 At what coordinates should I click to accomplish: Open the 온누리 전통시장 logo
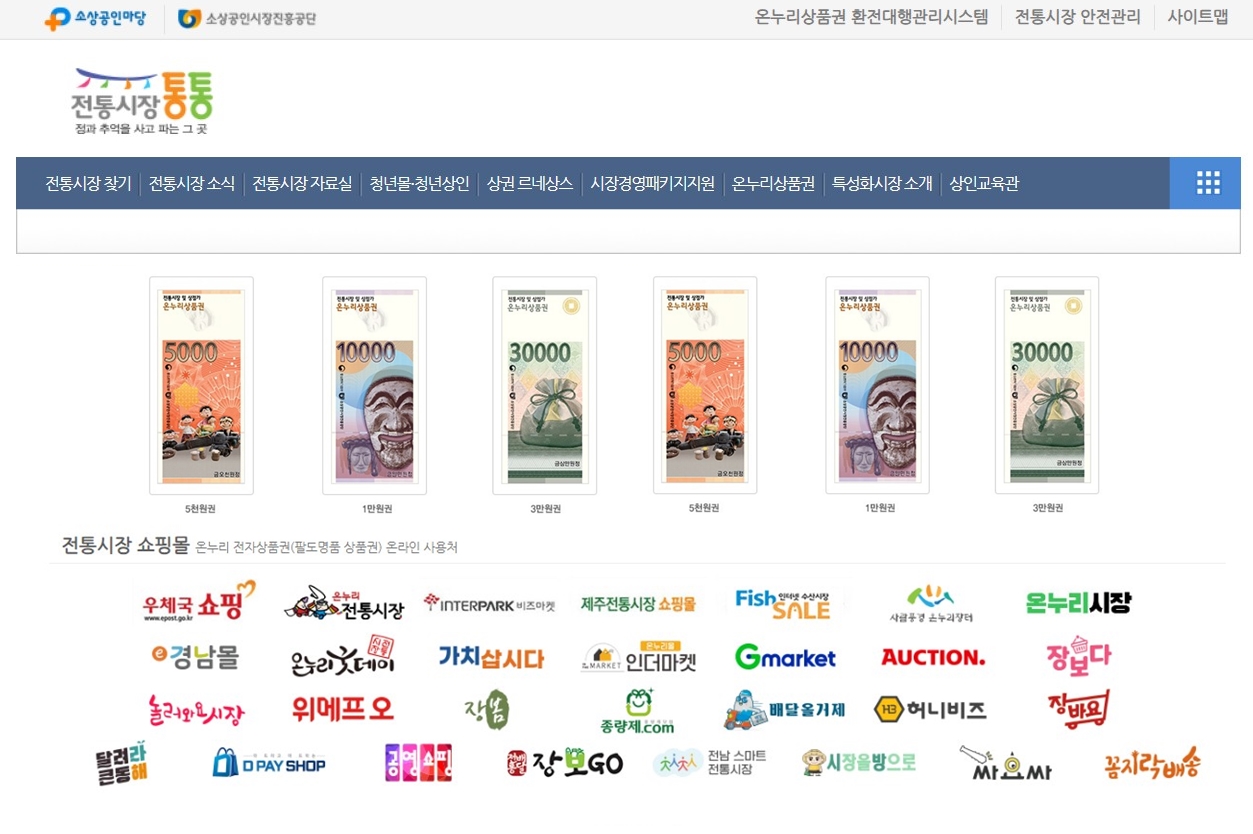click(x=344, y=603)
